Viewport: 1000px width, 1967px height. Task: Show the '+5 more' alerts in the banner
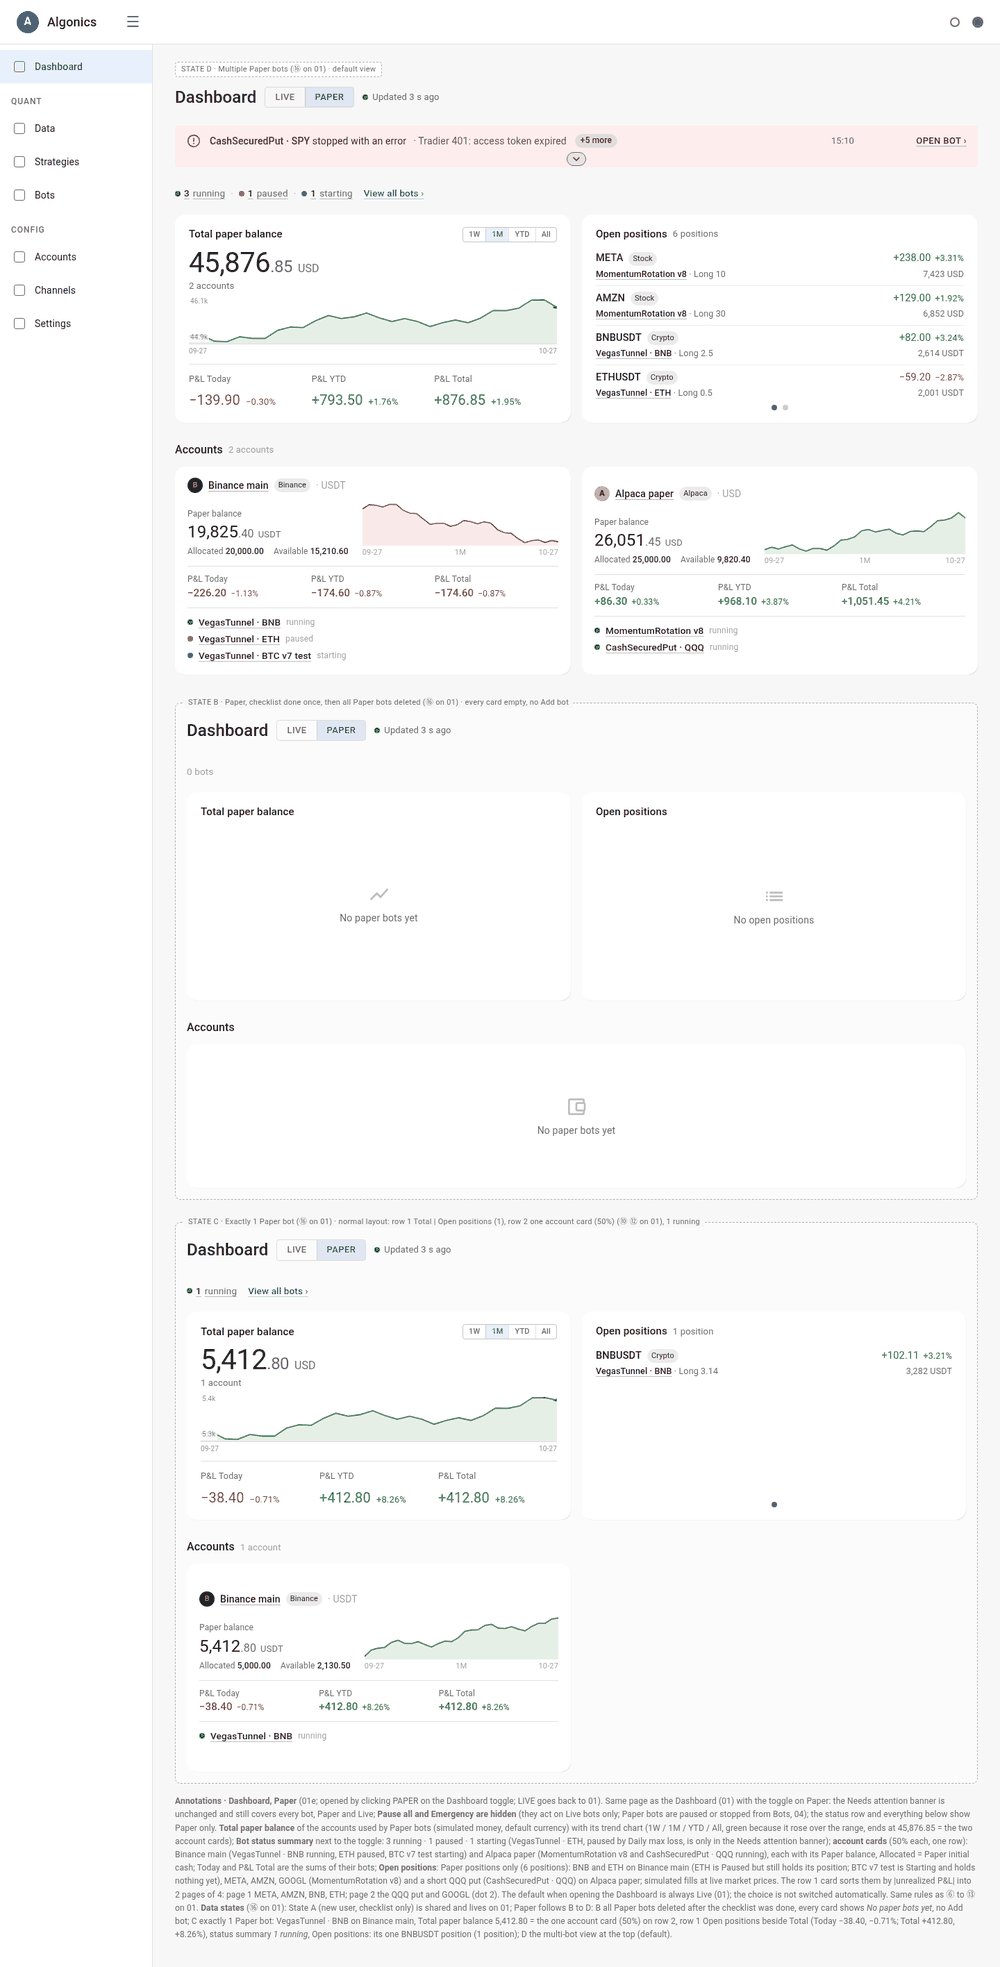(x=596, y=141)
